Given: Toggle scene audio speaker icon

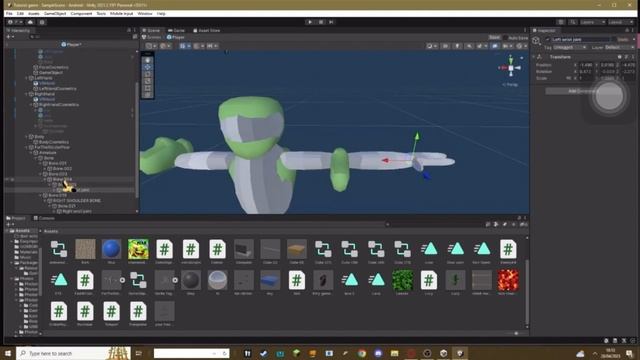Looking at the screenshot, I should point(469,46).
